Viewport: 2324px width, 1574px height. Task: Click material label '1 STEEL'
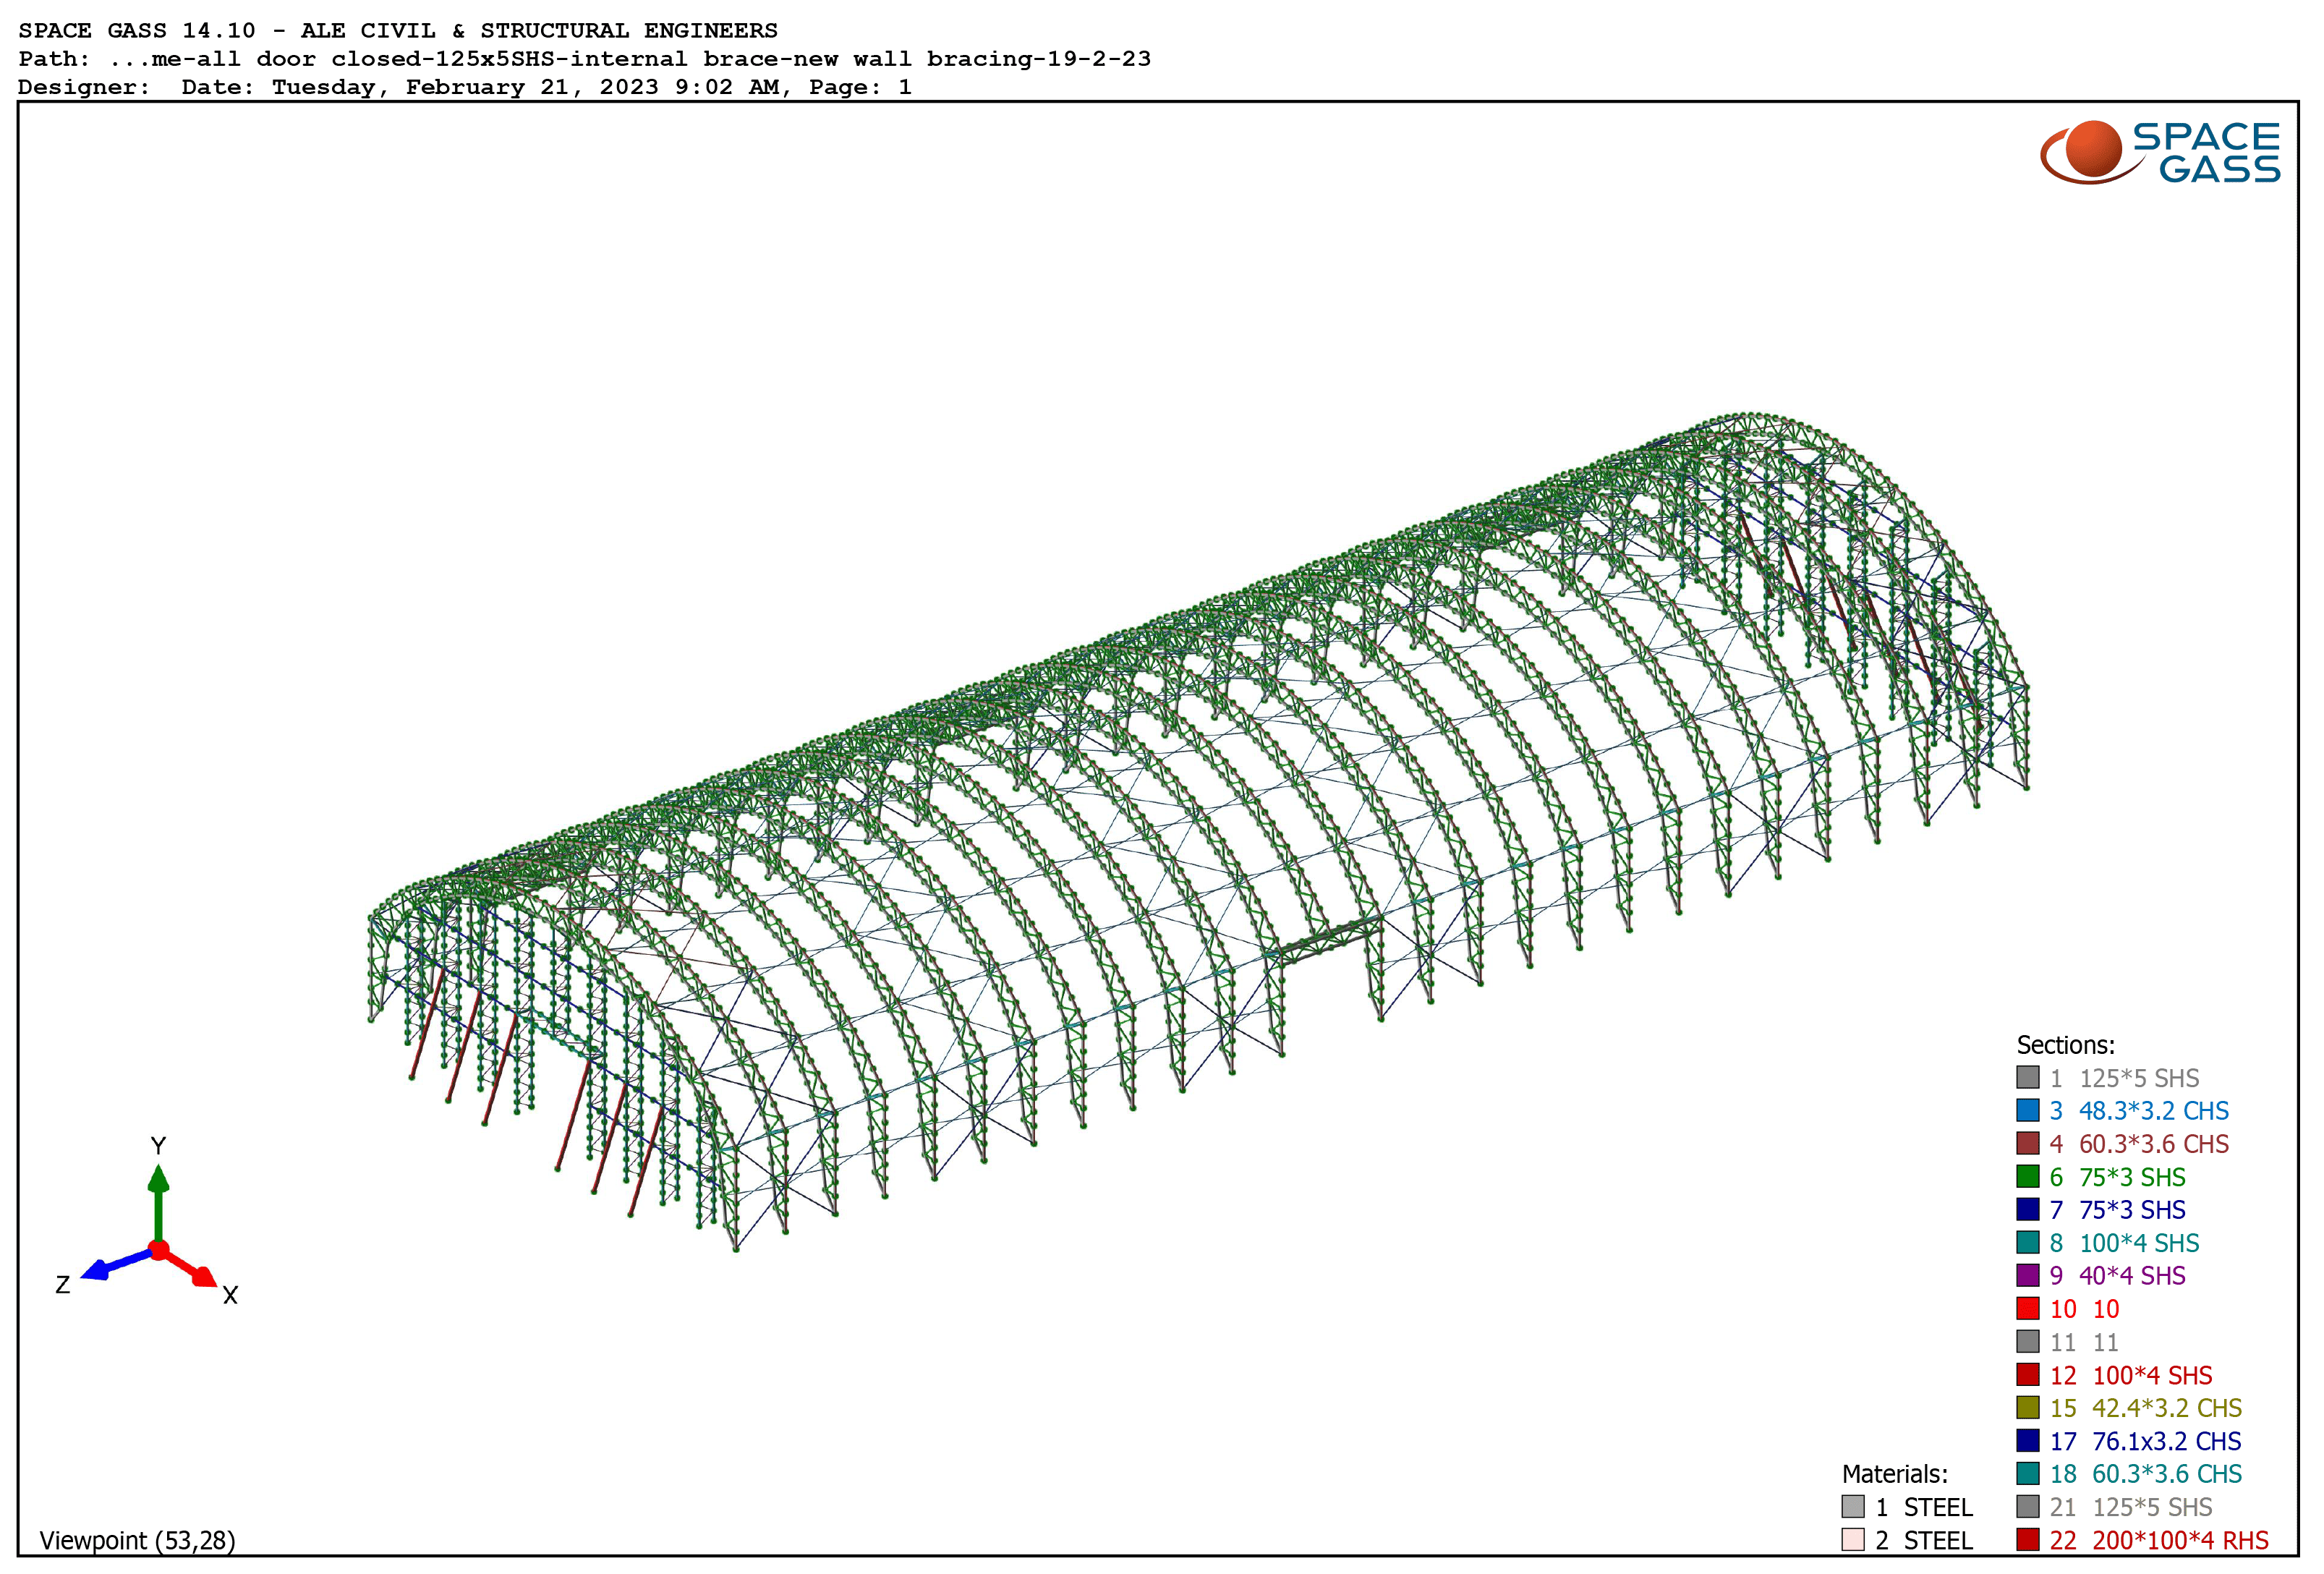coord(1924,1507)
